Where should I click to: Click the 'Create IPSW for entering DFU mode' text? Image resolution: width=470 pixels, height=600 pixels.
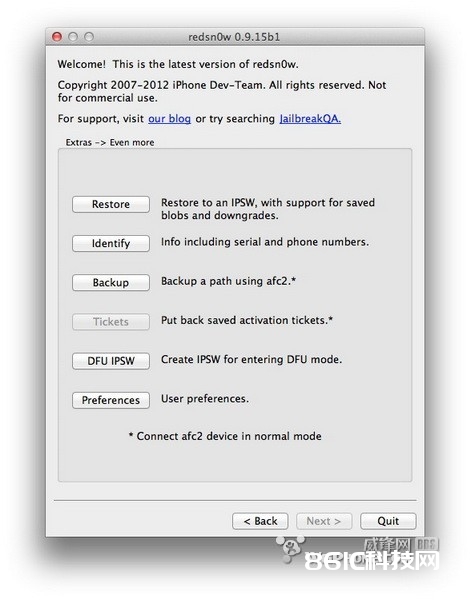coord(251,360)
